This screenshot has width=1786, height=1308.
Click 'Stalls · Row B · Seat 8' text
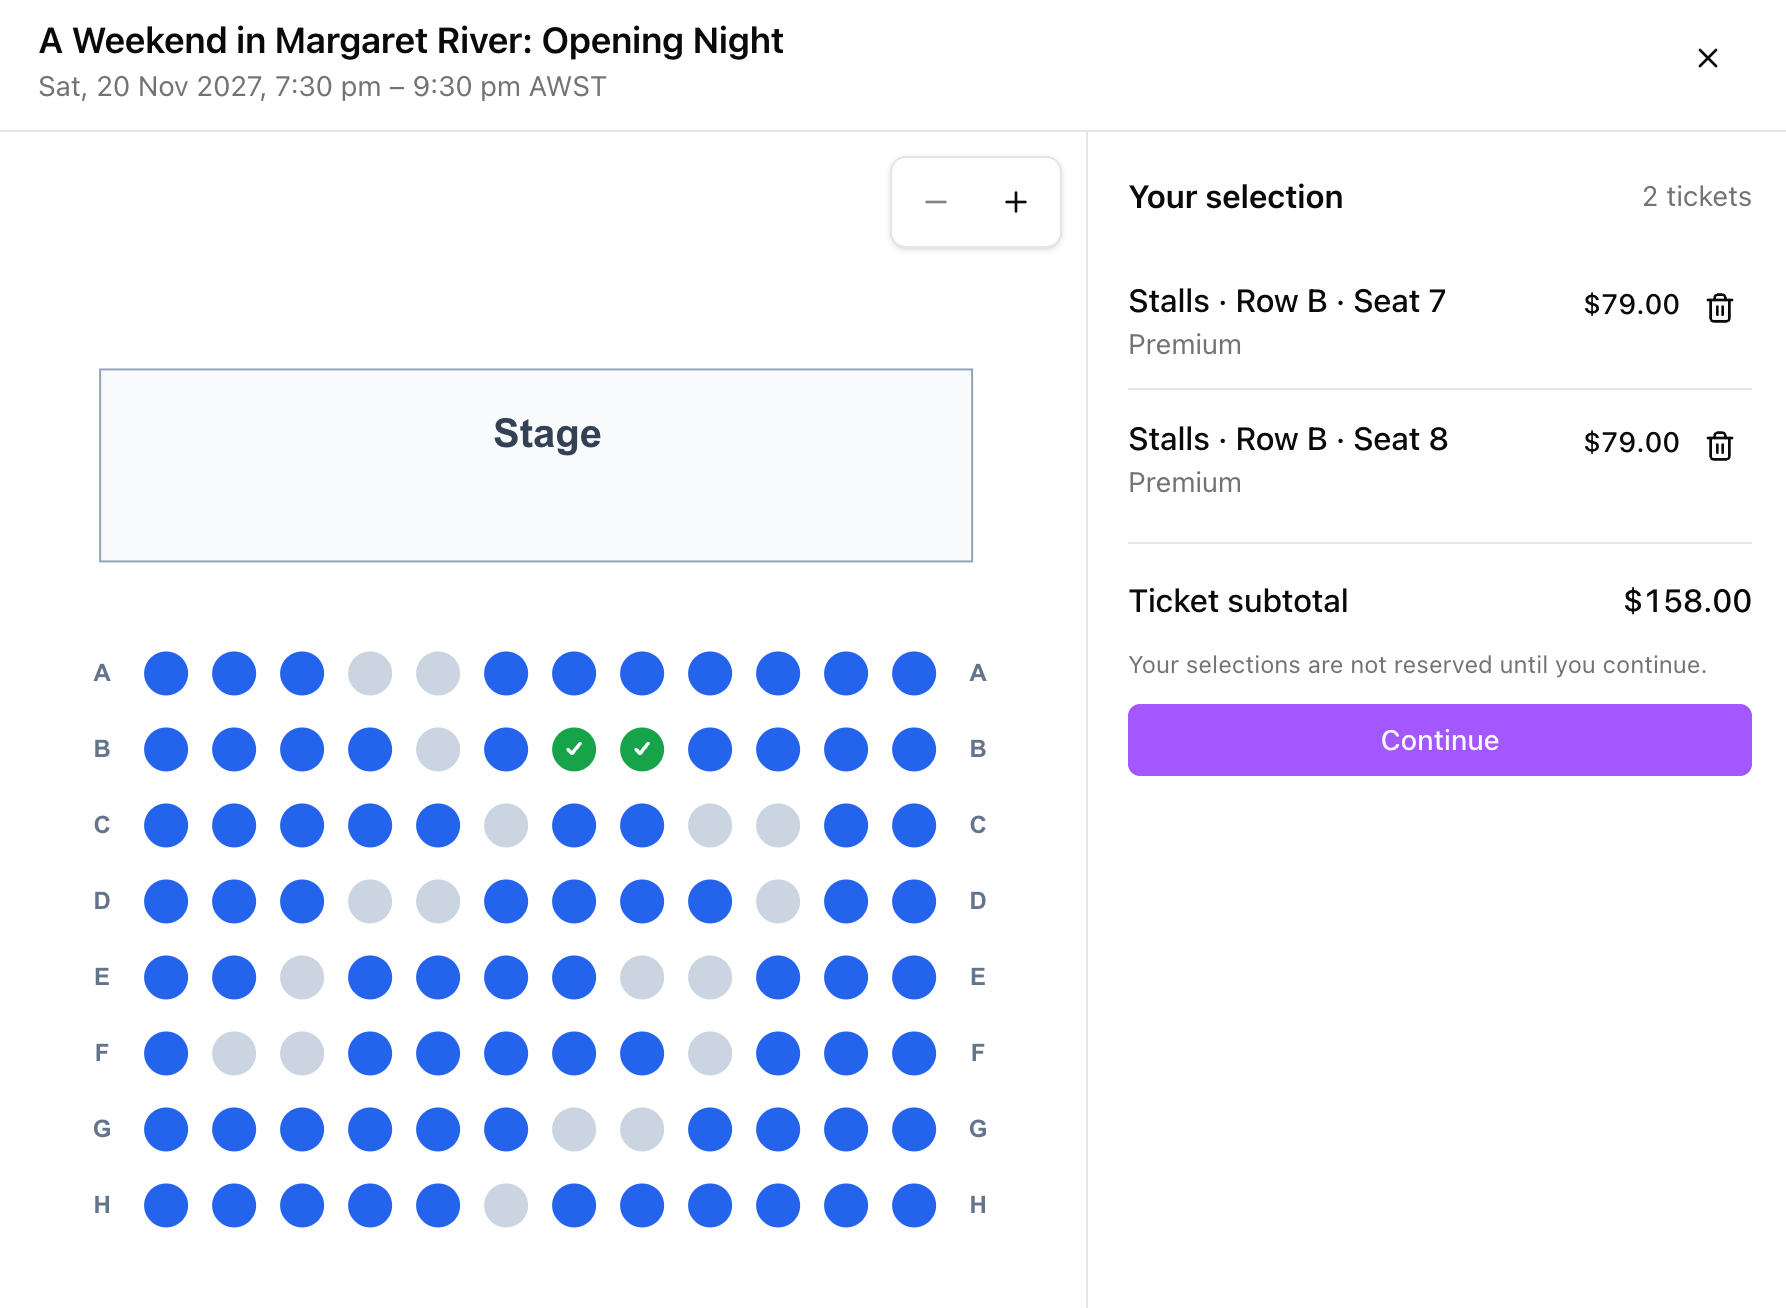[1288, 439]
